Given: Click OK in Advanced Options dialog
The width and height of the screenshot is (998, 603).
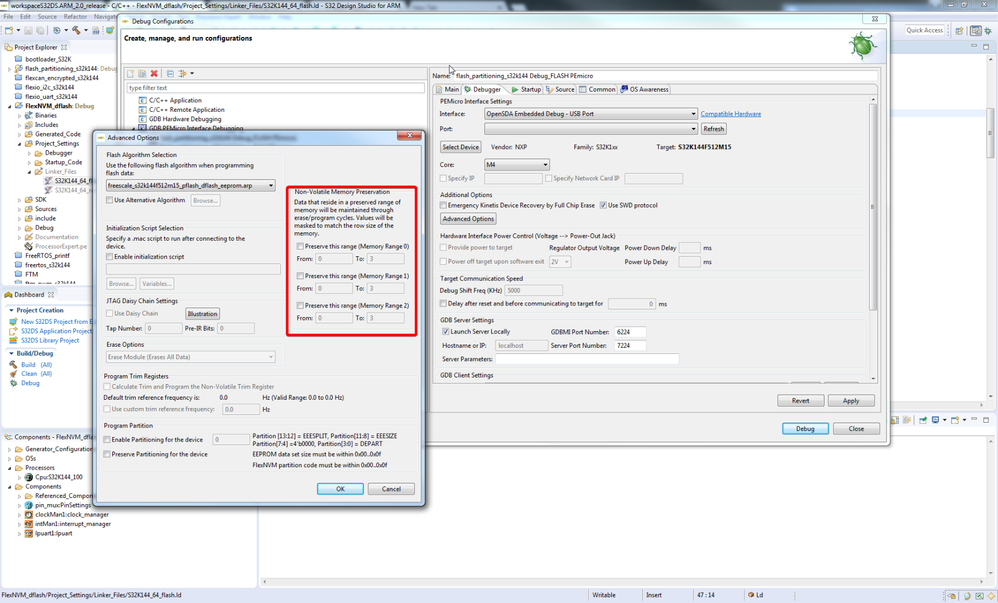Looking at the screenshot, I should pyautogui.click(x=341, y=489).
